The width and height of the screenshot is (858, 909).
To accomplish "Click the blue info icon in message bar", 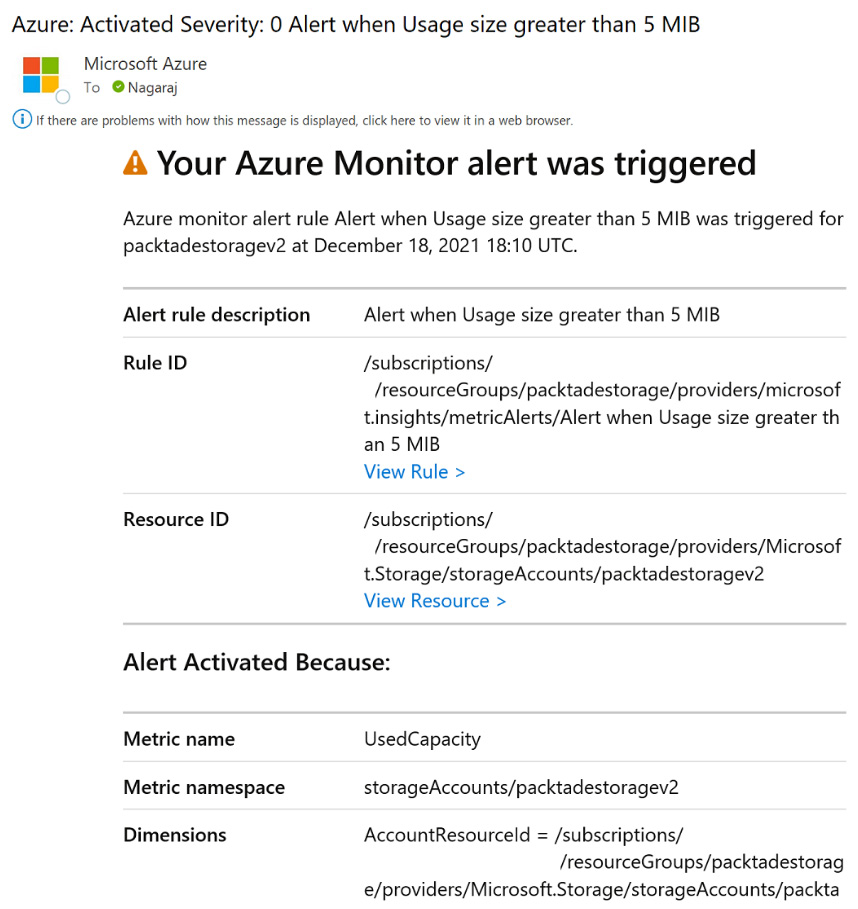I will 22,120.
